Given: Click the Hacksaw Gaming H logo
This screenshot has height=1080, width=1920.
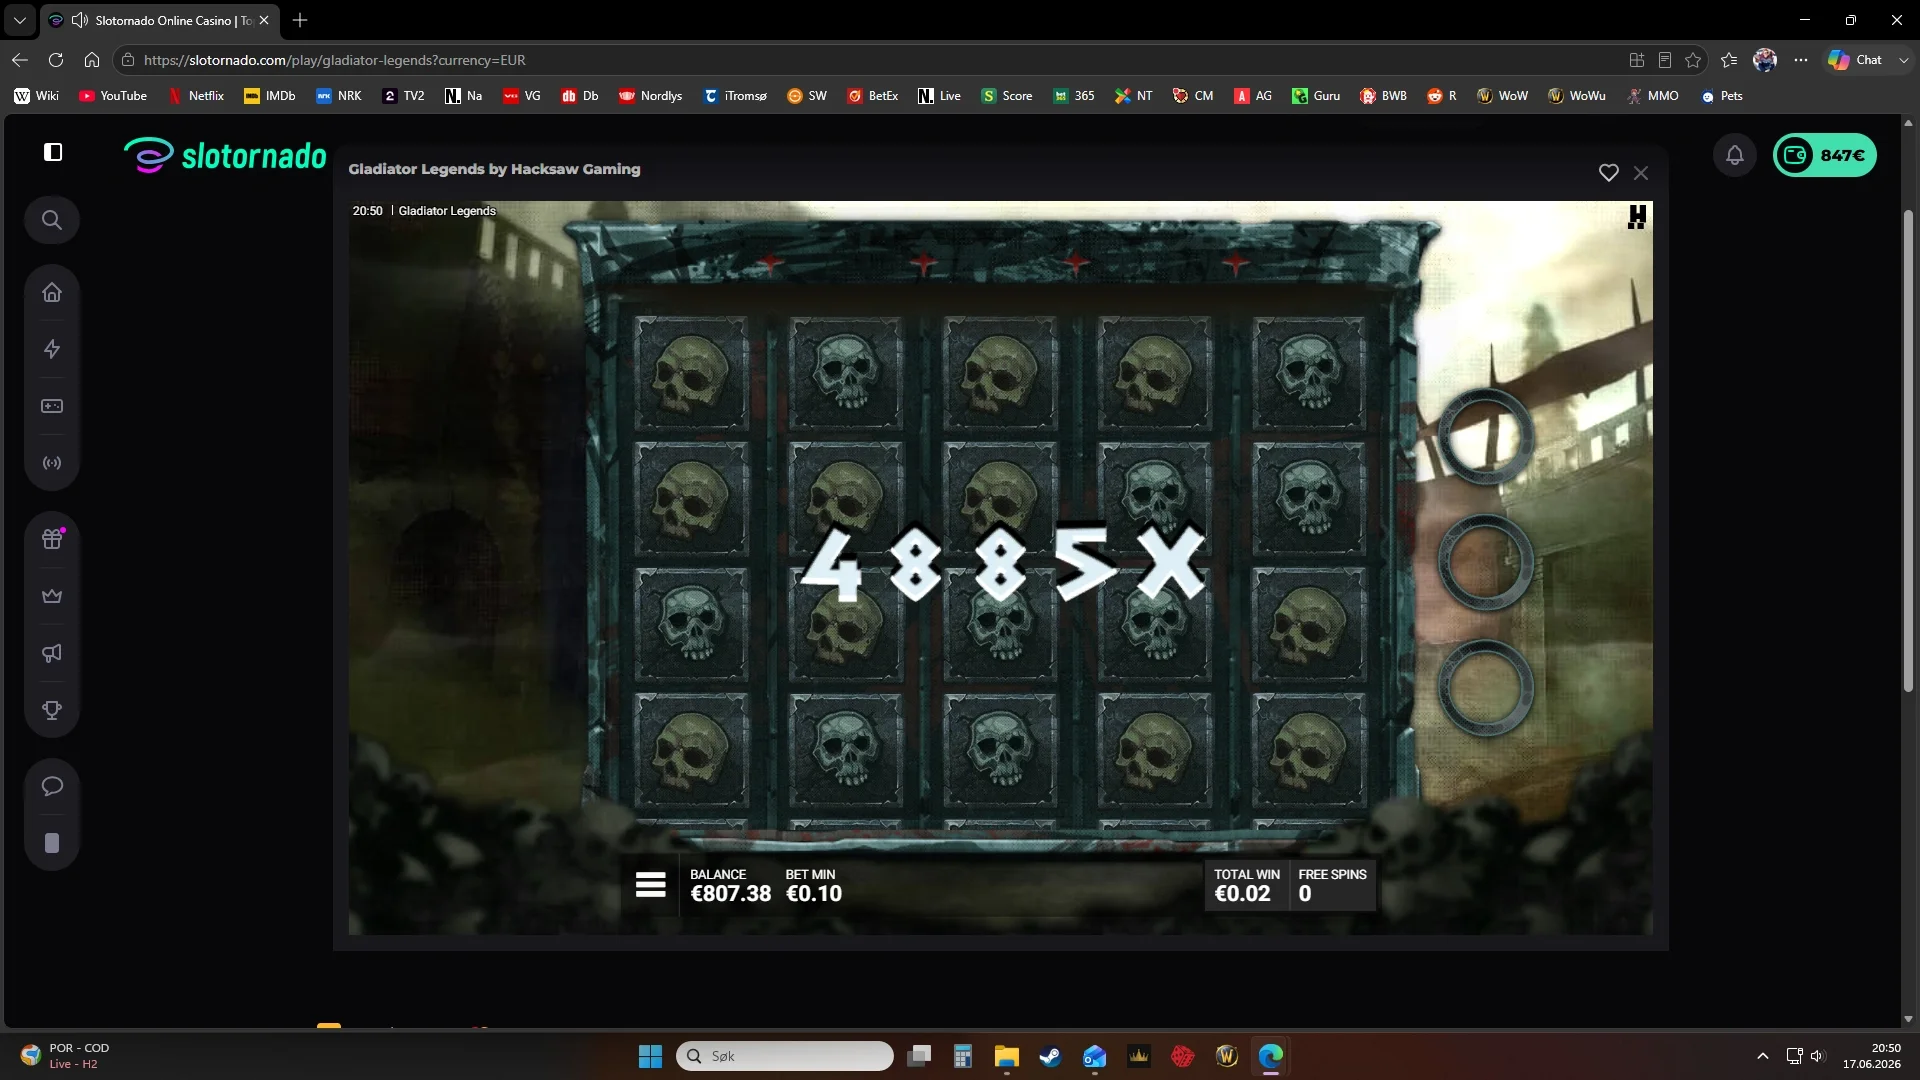Looking at the screenshot, I should (1637, 217).
